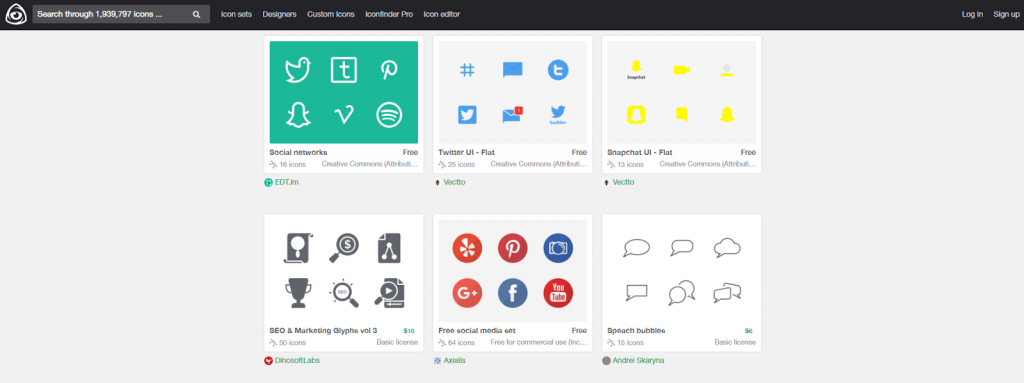Click Free for commercial use license text
The height and width of the screenshot is (383, 1024).
[x=538, y=342]
